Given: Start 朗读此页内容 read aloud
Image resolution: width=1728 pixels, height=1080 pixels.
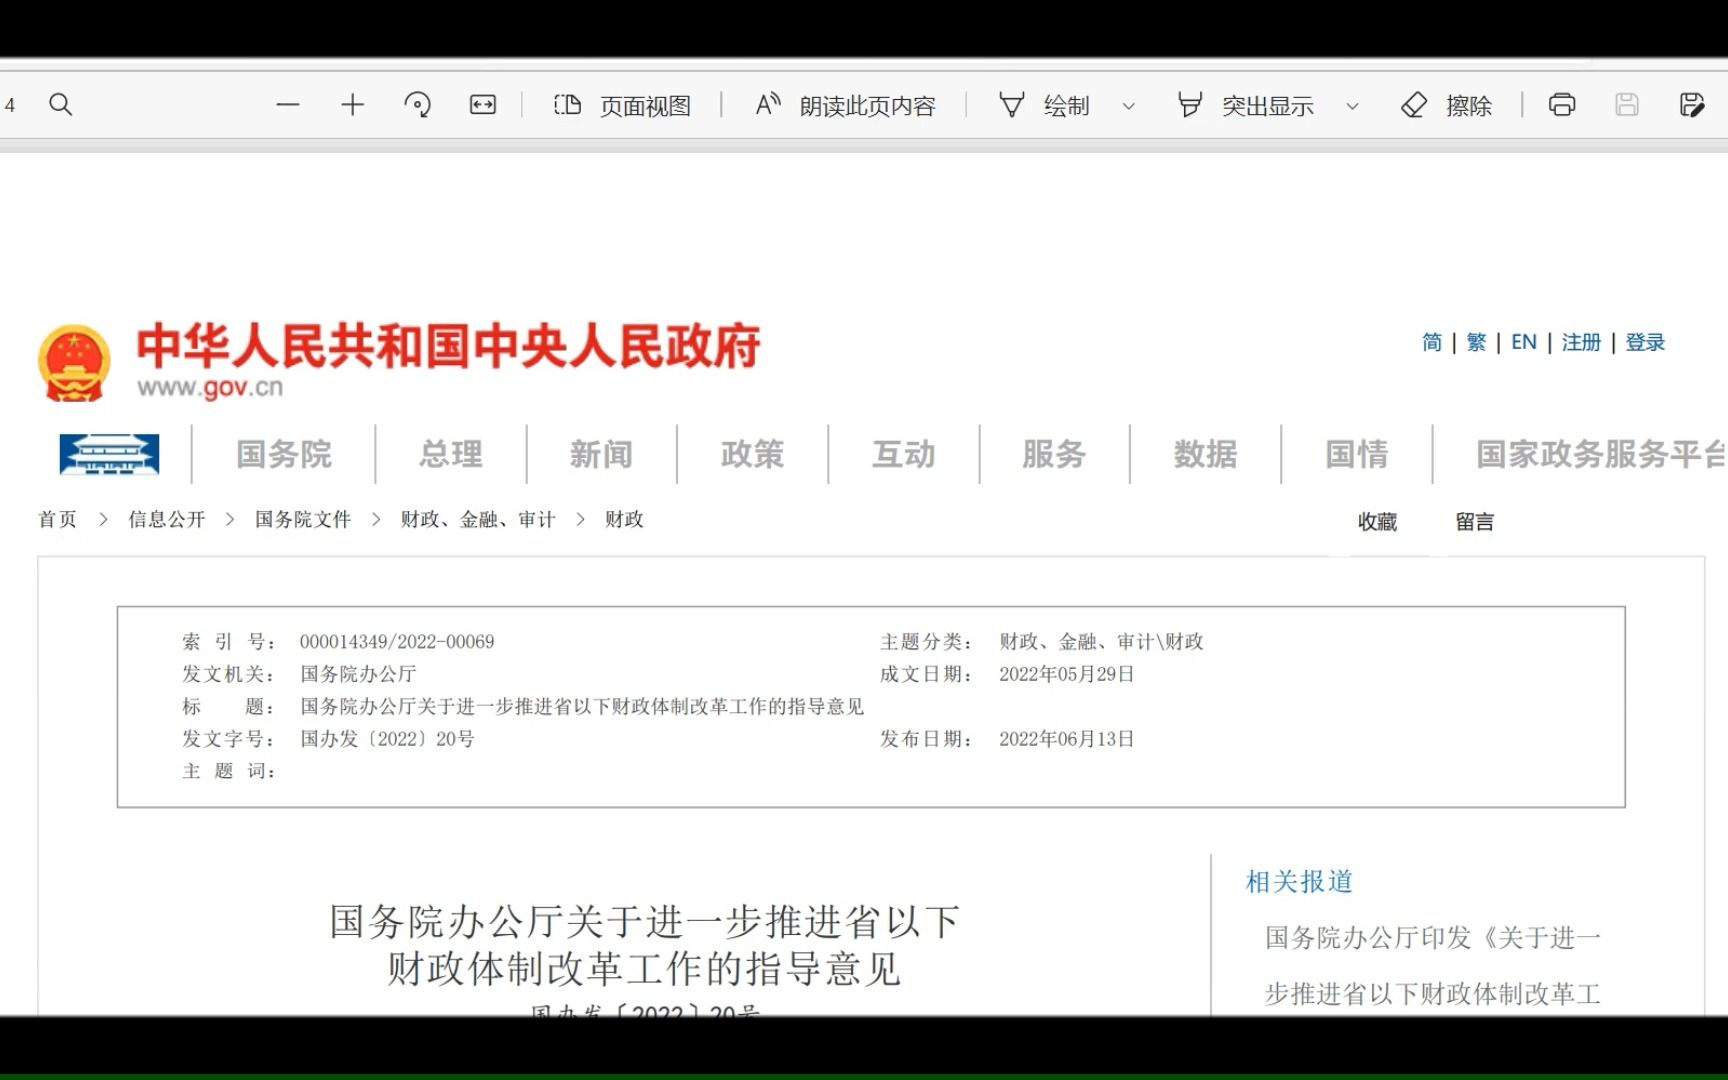Looking at the screenshot, I should pos(845,105).
